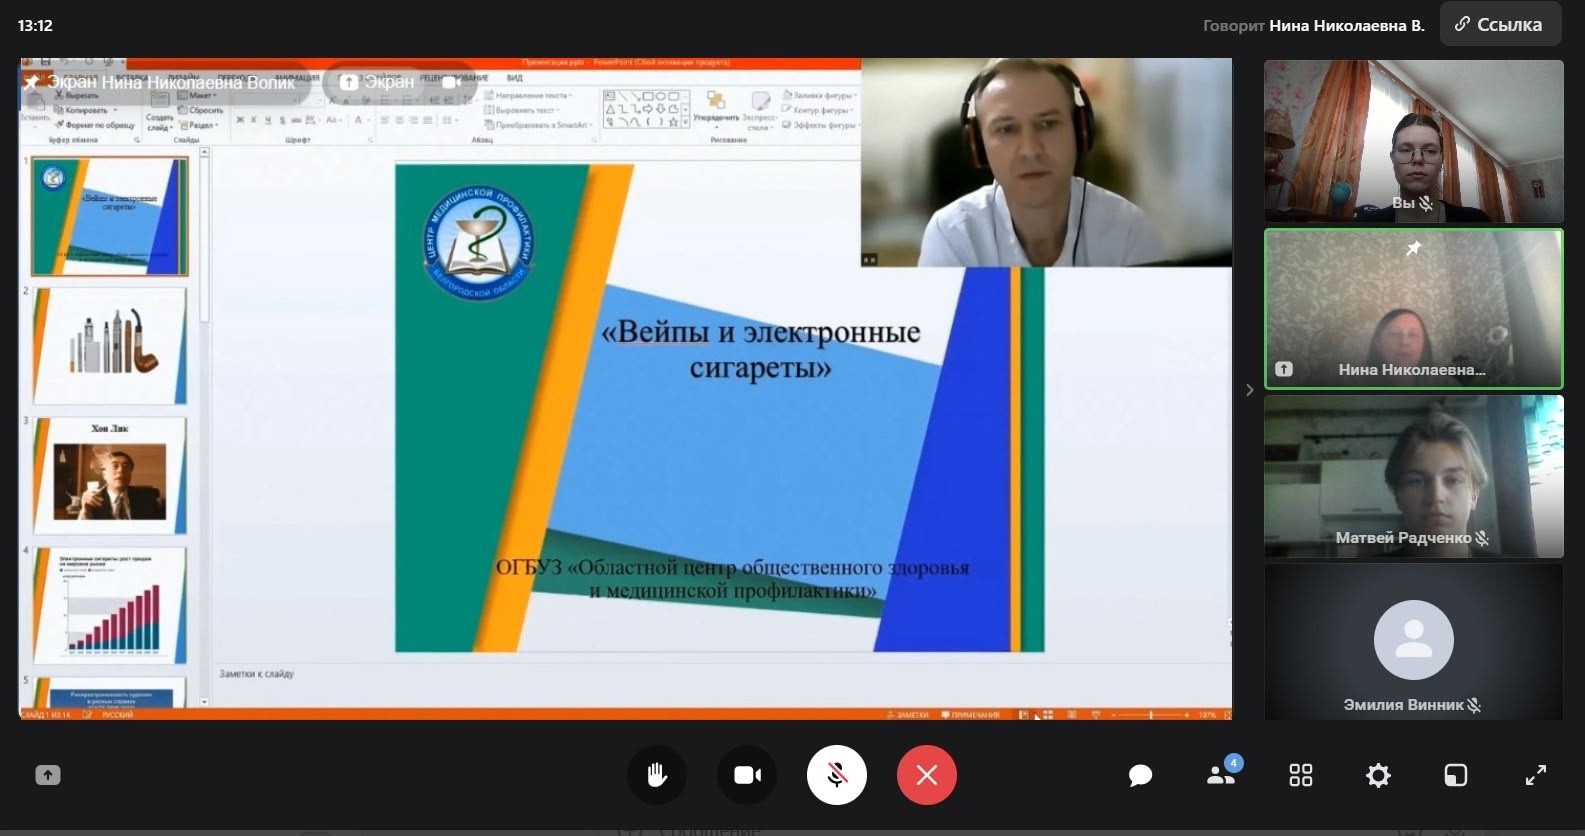Click the slide title «Вейпы и электронные сигареты»

point(760,349)
